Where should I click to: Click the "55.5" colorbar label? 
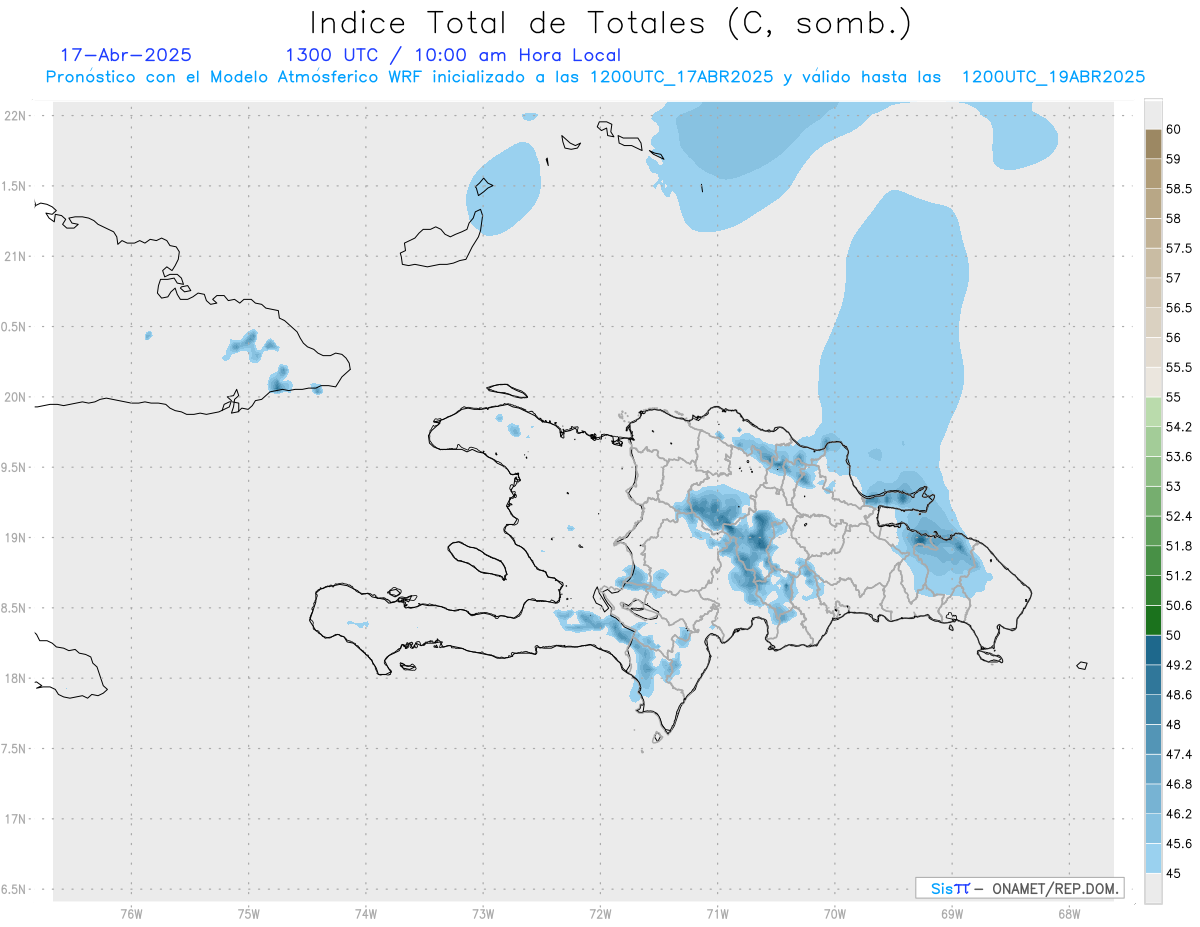[1179, 368]
